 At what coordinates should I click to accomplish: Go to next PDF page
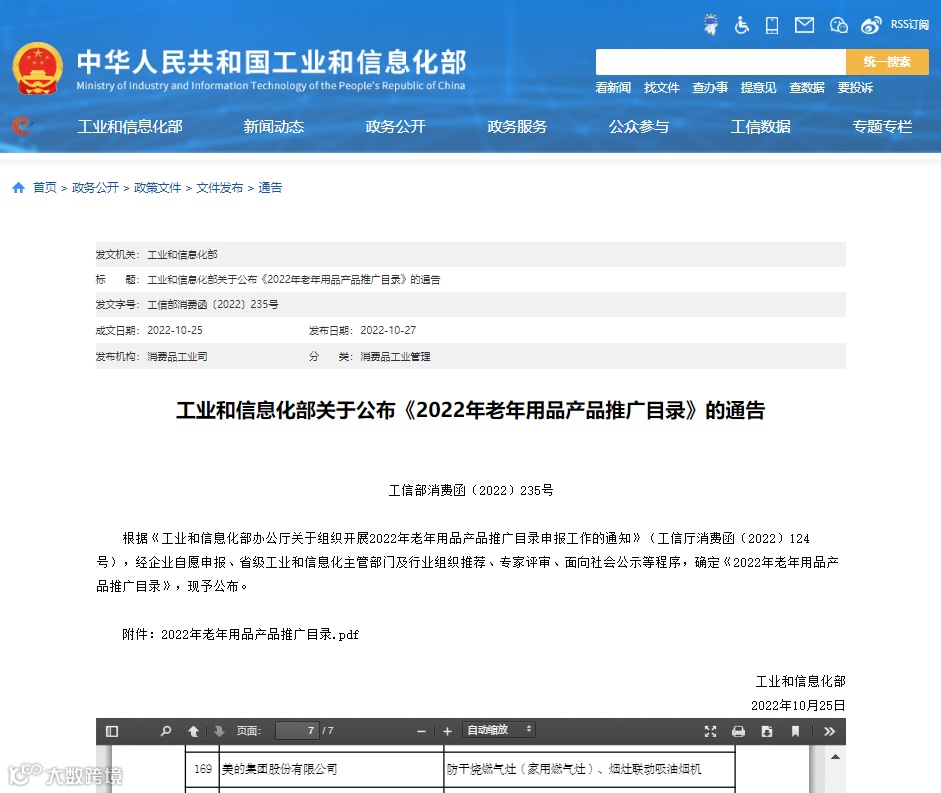pos(219,731)
